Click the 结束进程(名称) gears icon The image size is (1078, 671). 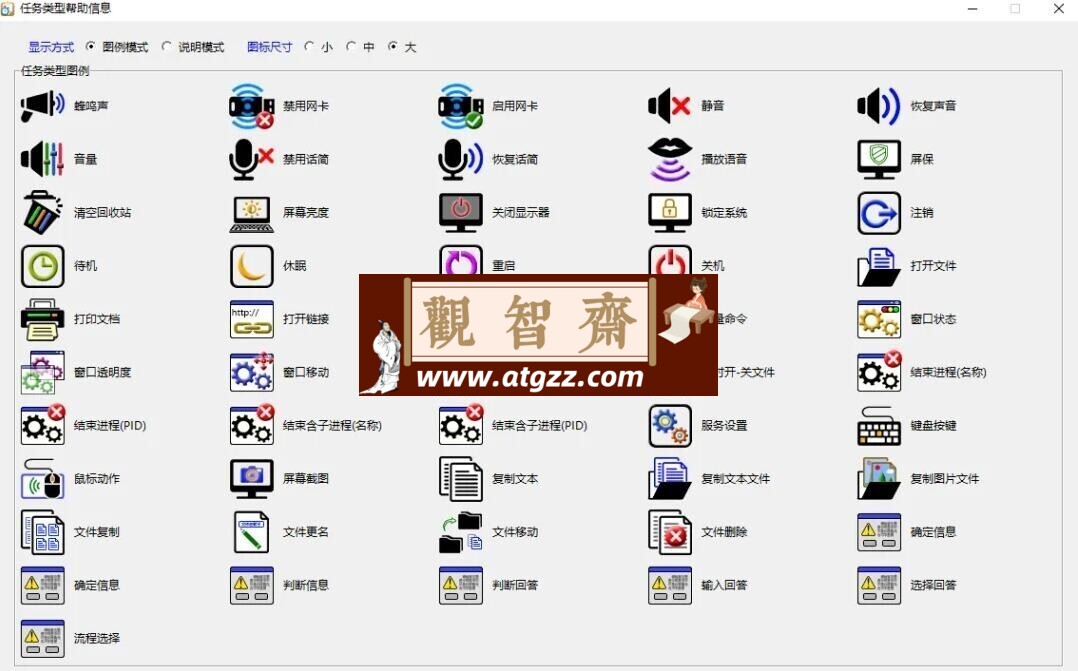(879, 371)
